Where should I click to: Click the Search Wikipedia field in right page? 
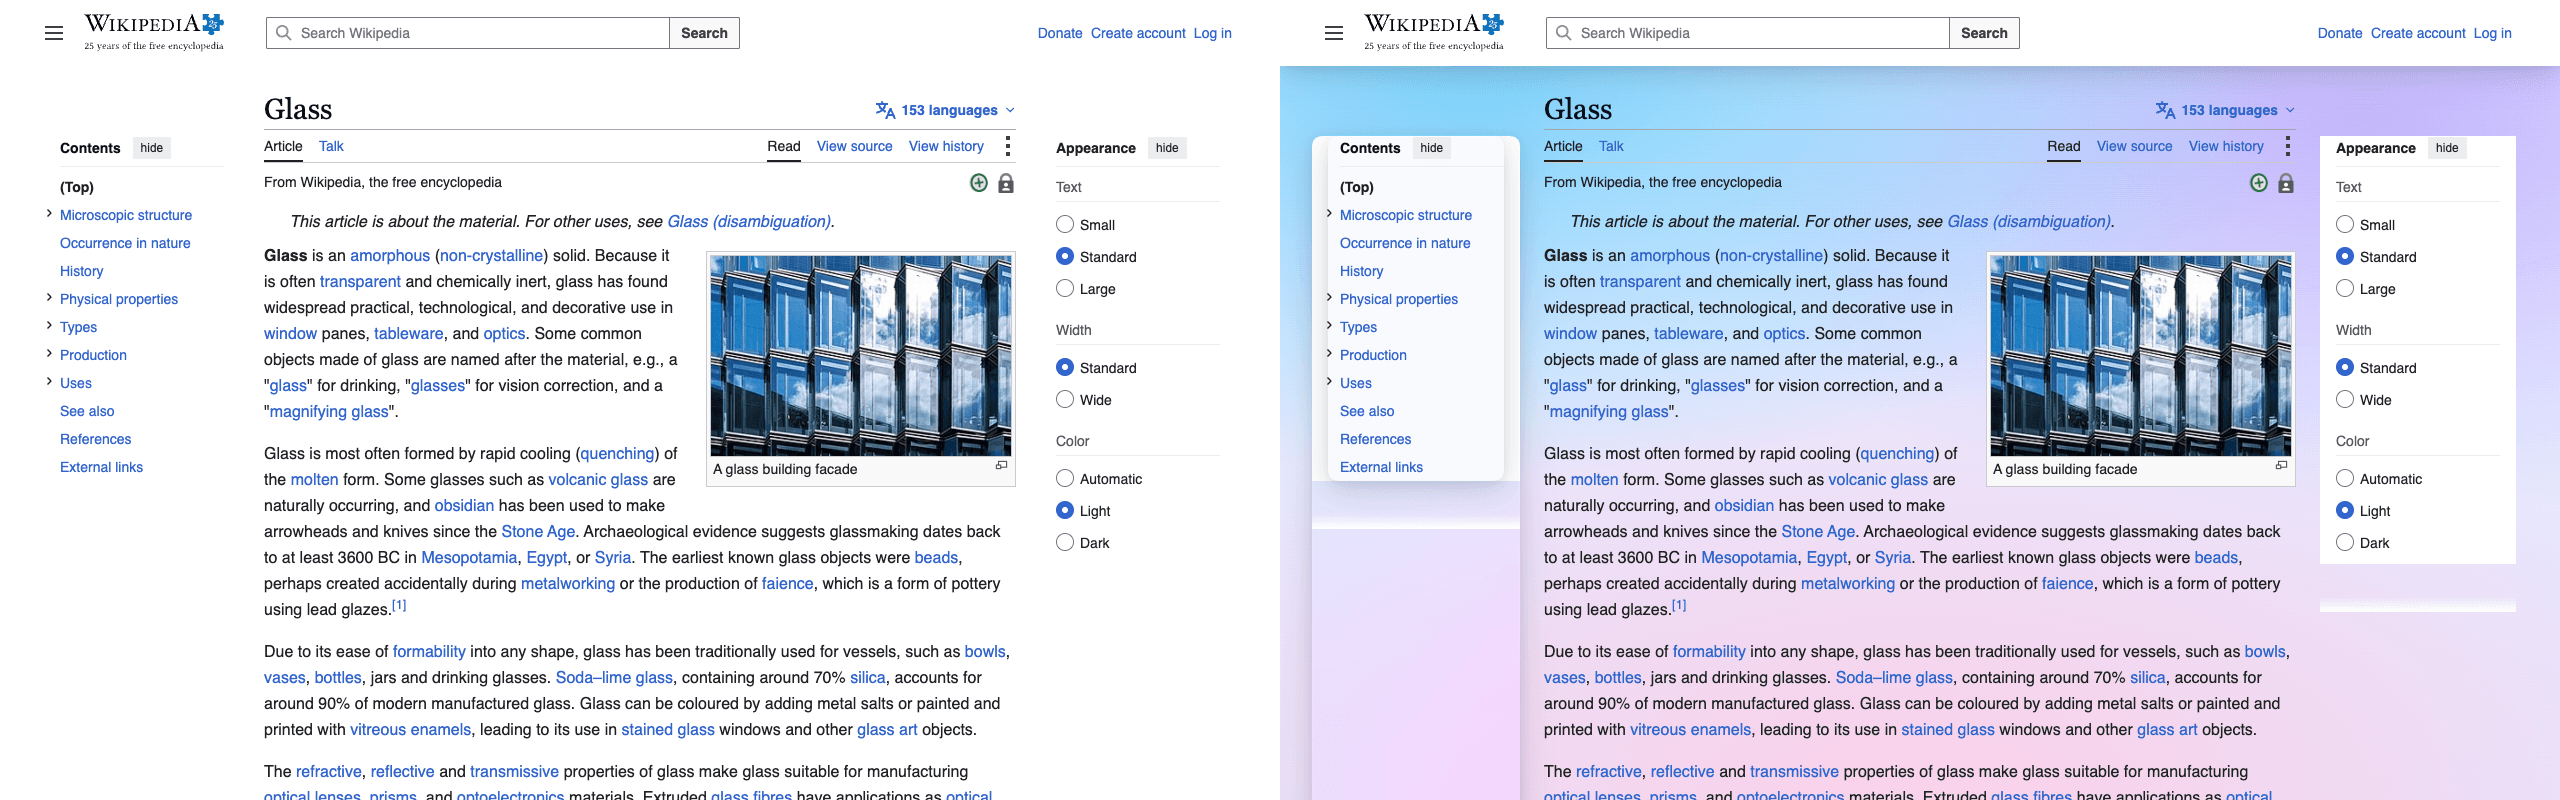[1748, 33]
